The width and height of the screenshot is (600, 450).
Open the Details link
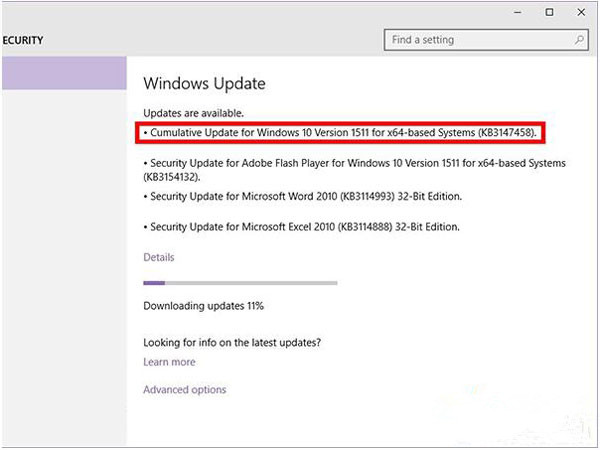(x=159, y=257)
